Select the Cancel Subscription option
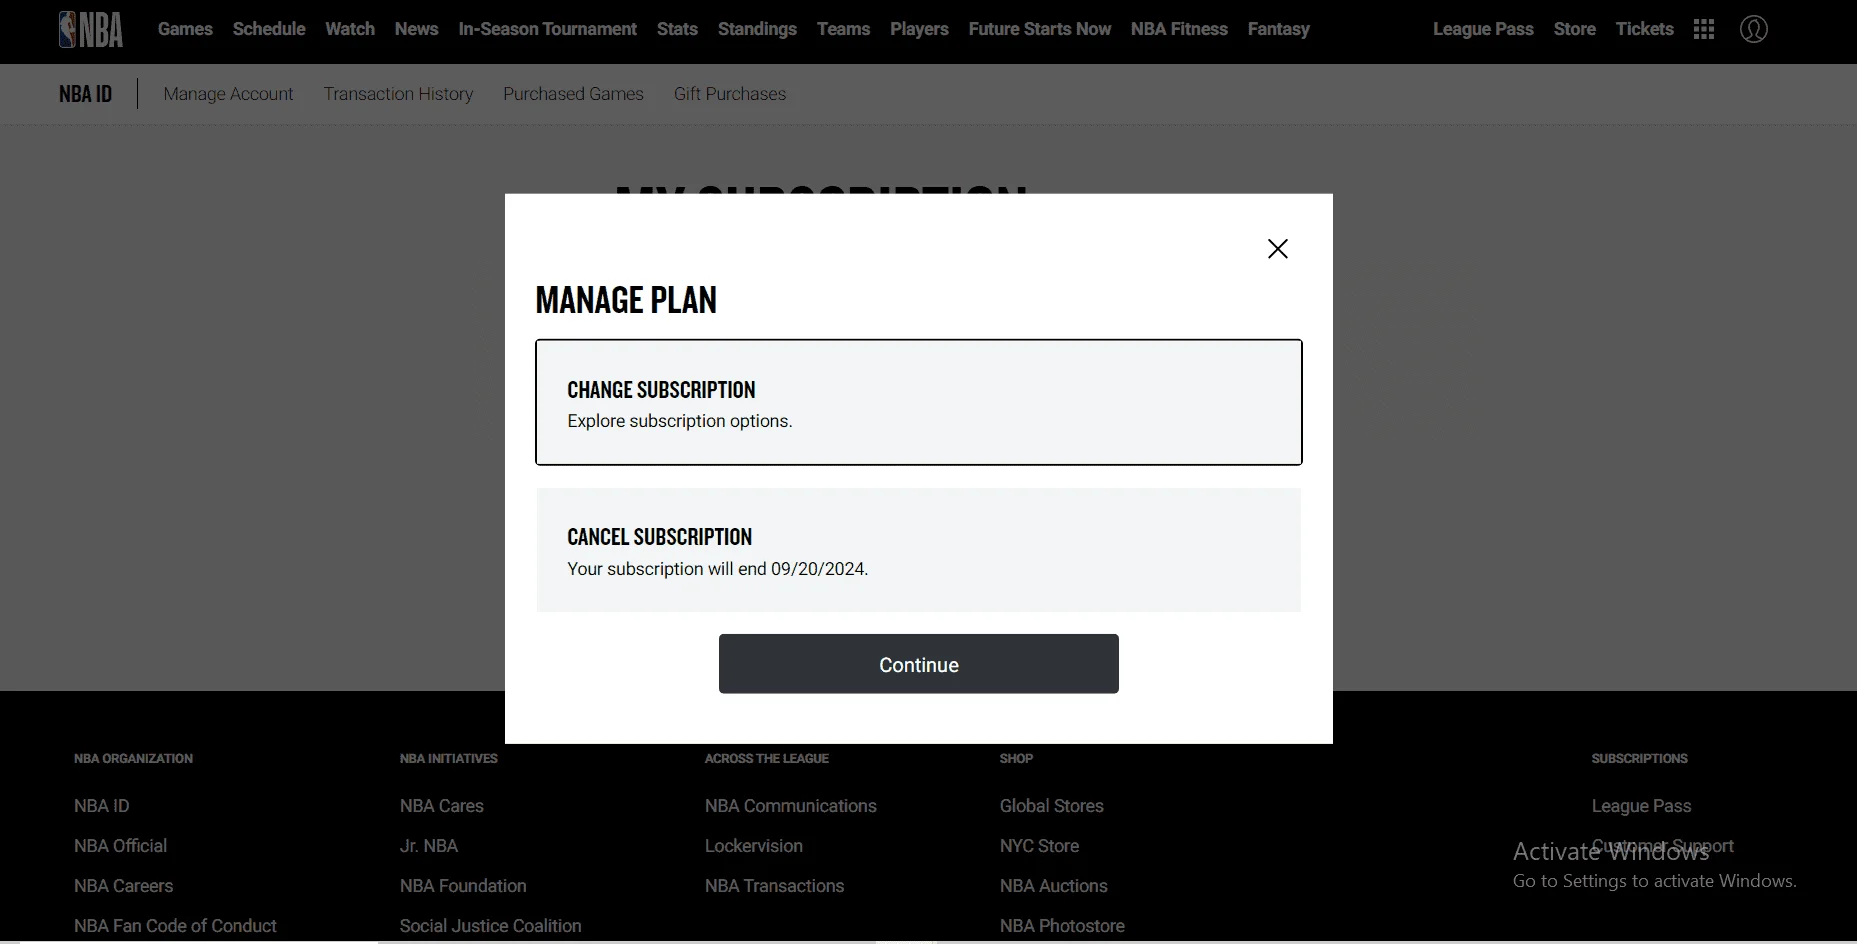1857x944 pixels. coord(919,550)
